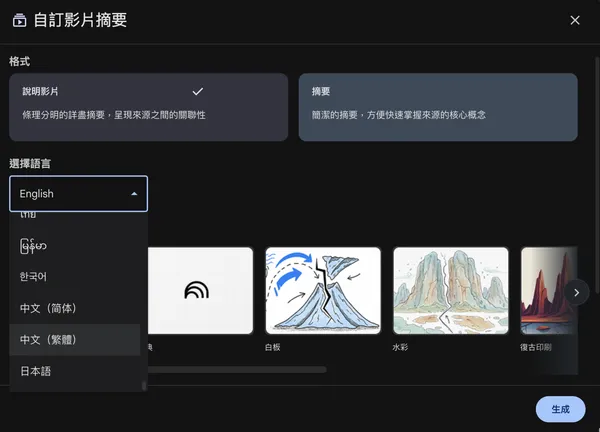
Task: Select the 白板 visual style thumbnail
Action: 322,290
